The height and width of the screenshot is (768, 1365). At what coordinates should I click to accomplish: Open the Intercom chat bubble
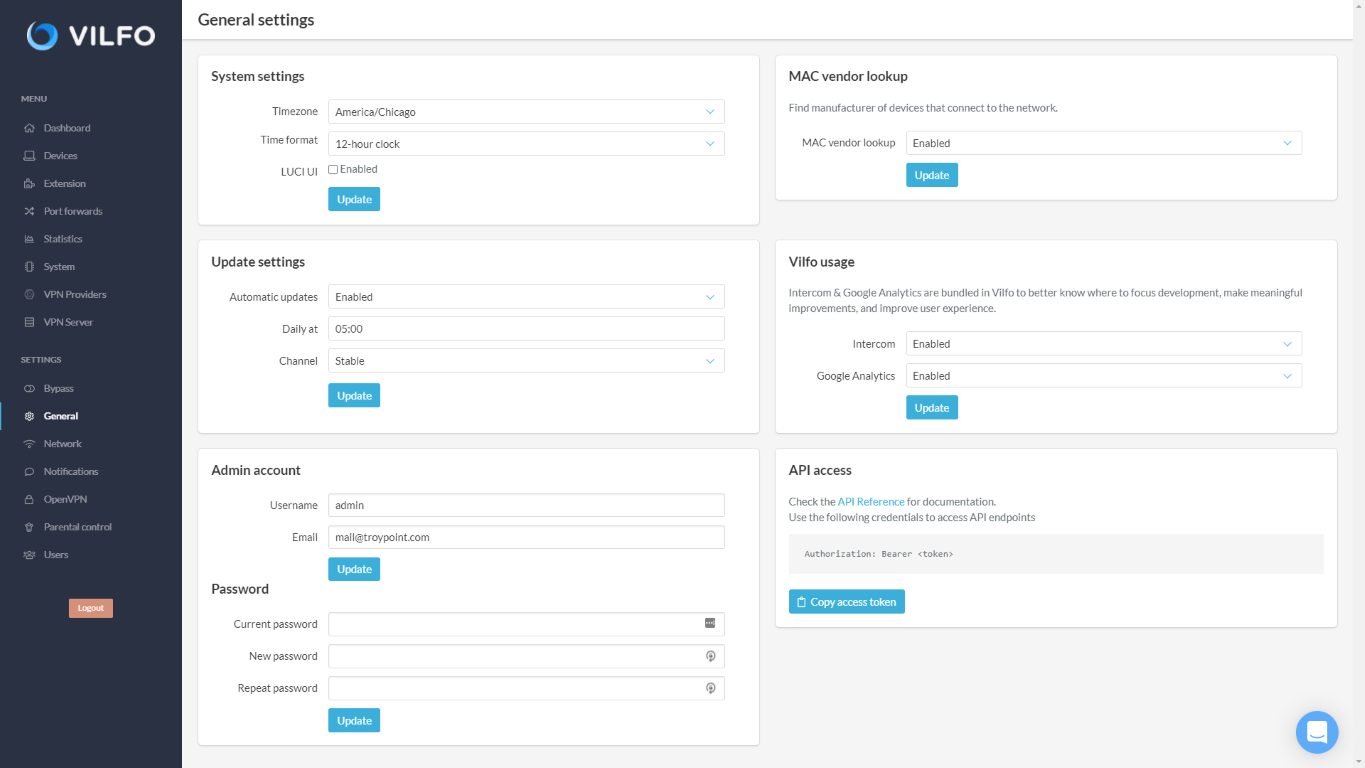click(1317, 732)
